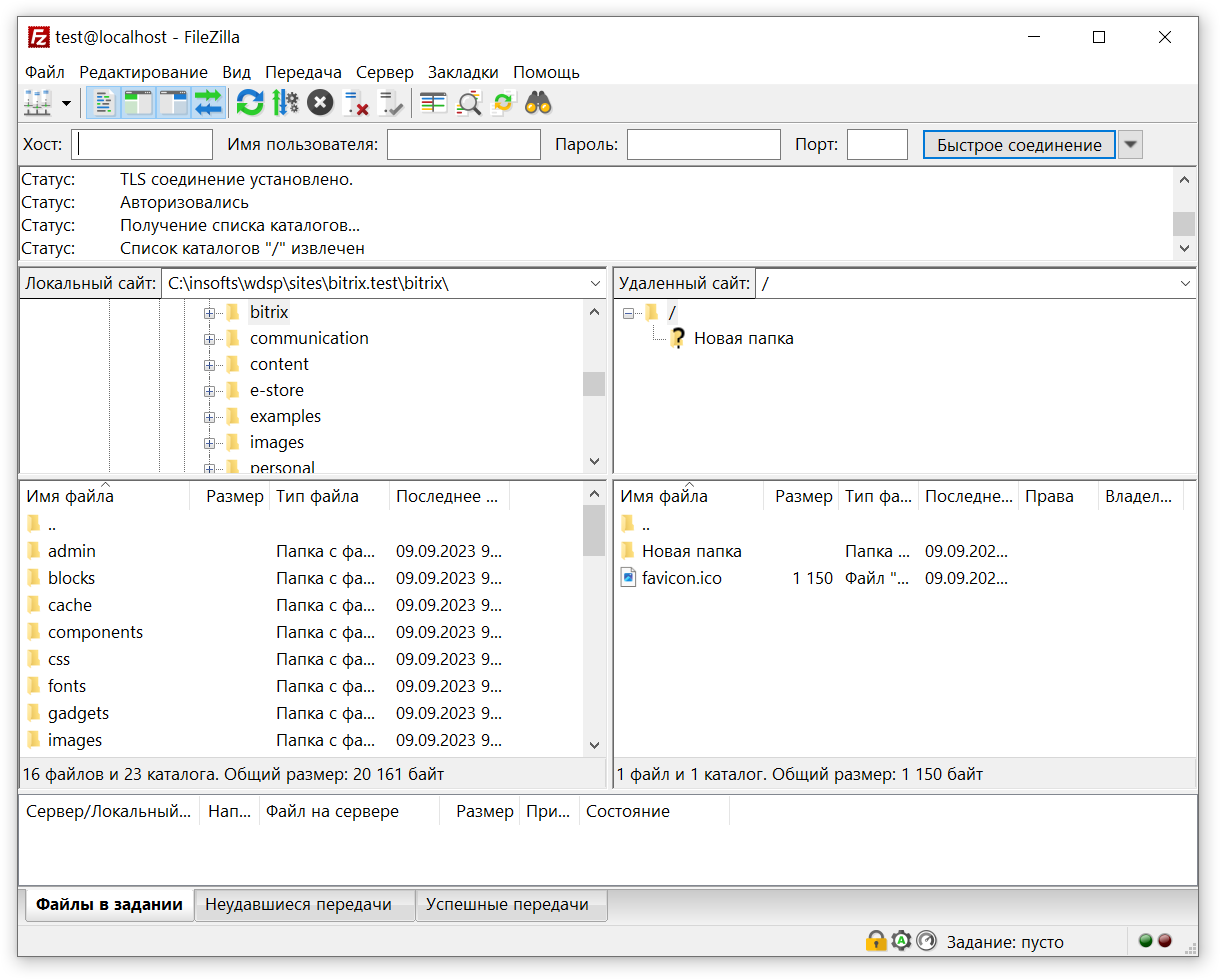The image size is (1220, 979).
Task: Click message log scrollbar down arrow
Action: [x=1185, y=248]
